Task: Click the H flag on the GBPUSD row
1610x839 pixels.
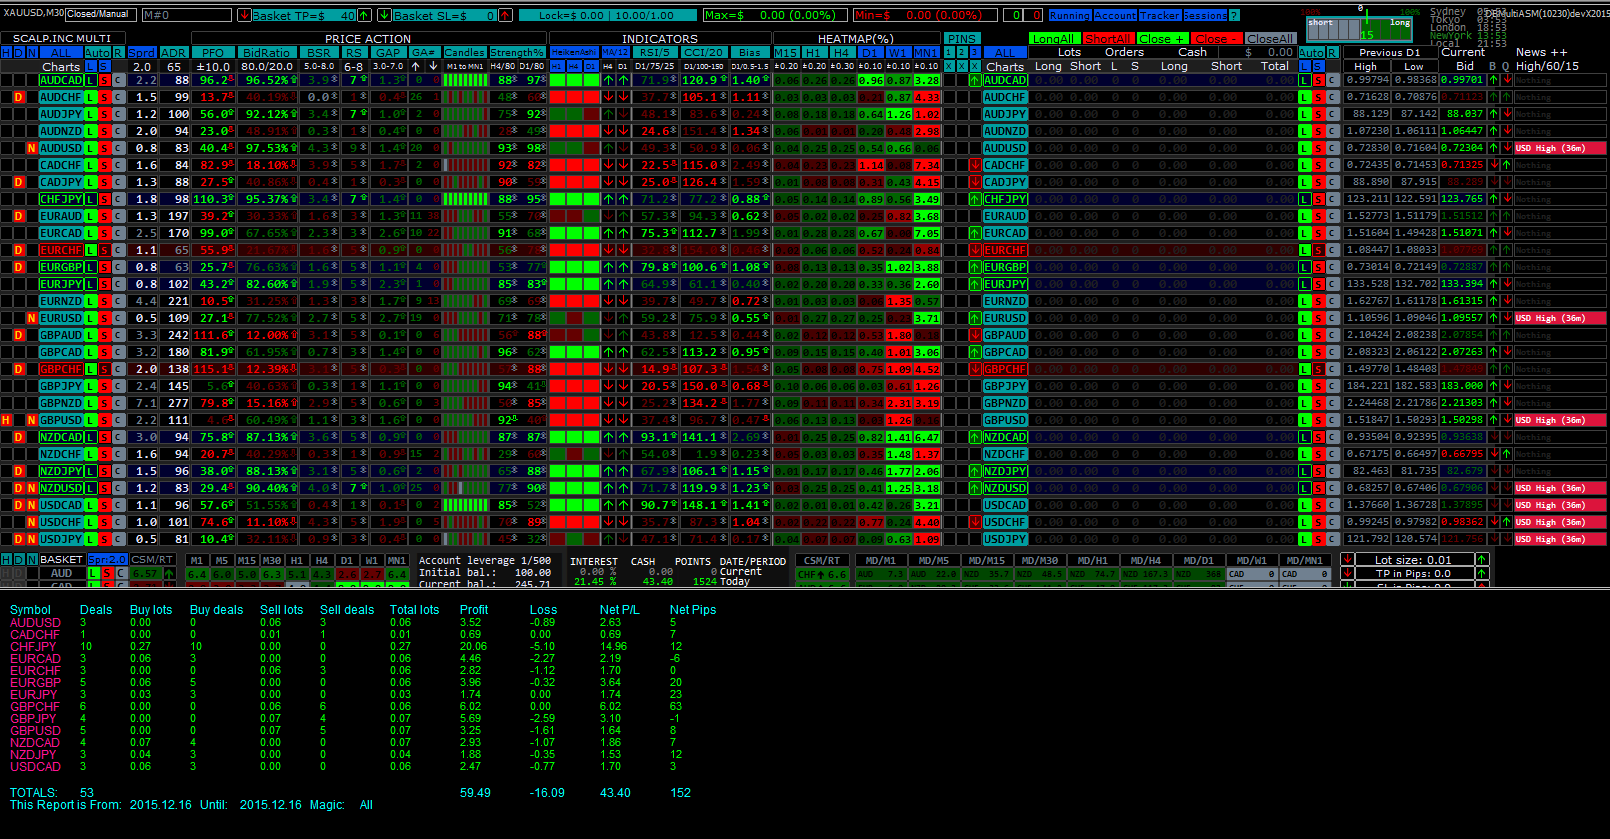Action: [x=6, y=420]
